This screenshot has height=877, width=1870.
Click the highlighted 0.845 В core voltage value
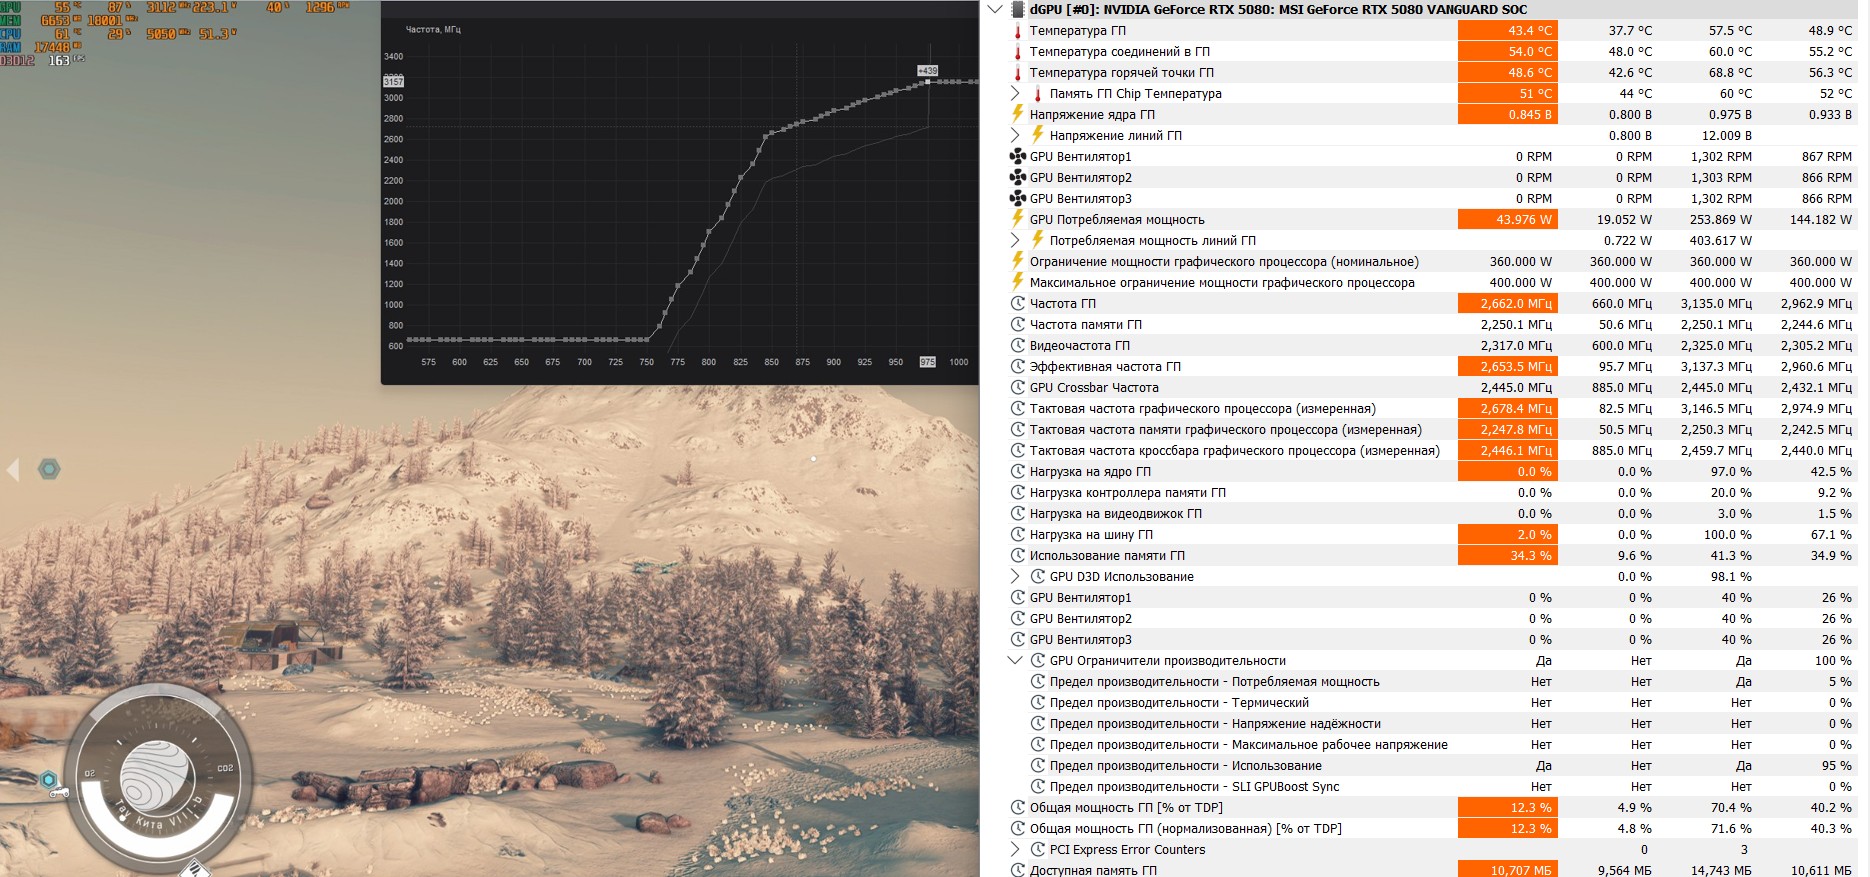pyautogui.click(x=1507, y=115)
